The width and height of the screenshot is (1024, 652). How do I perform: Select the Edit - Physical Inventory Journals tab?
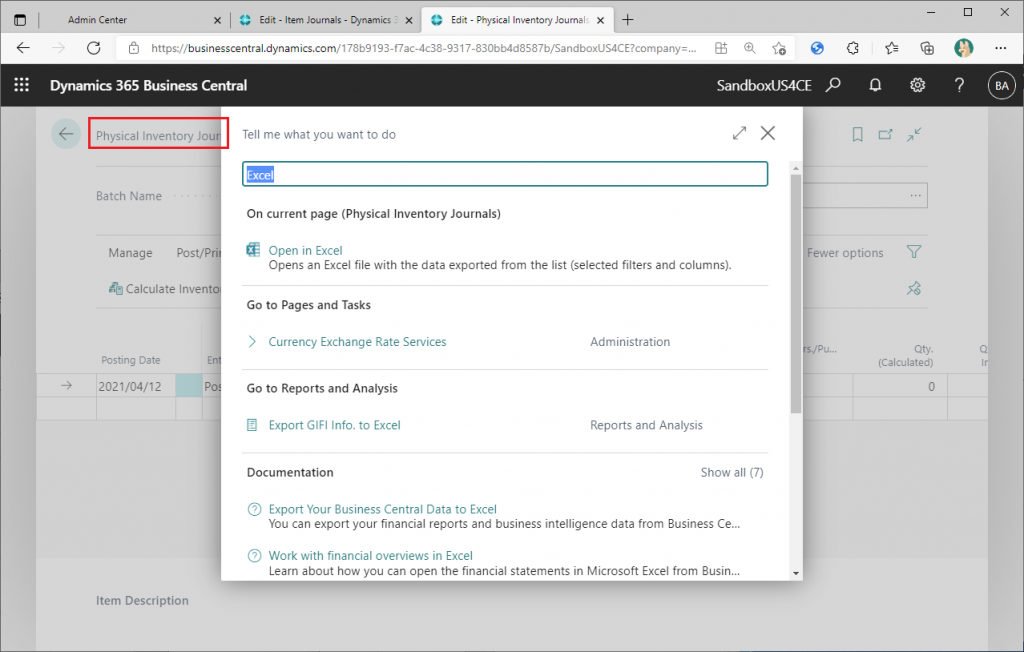(x=519, y=20)
